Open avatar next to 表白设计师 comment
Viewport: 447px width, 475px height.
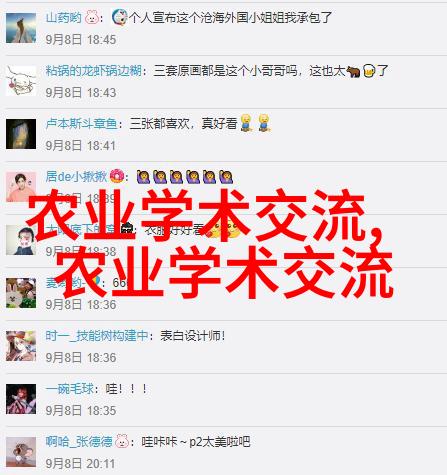coord(21,346)
